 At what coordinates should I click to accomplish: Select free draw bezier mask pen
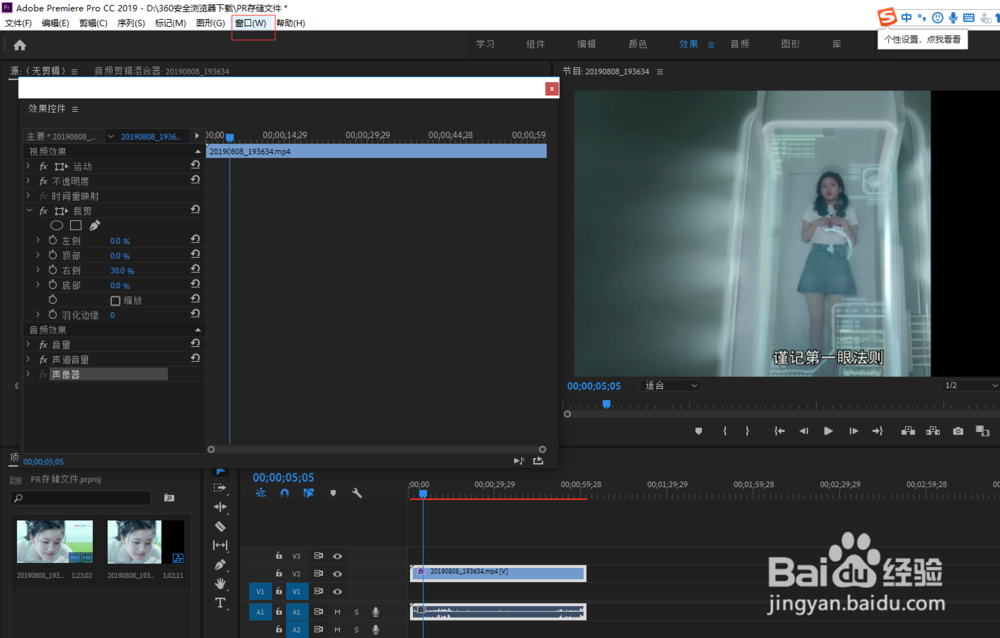coord(94,225)
